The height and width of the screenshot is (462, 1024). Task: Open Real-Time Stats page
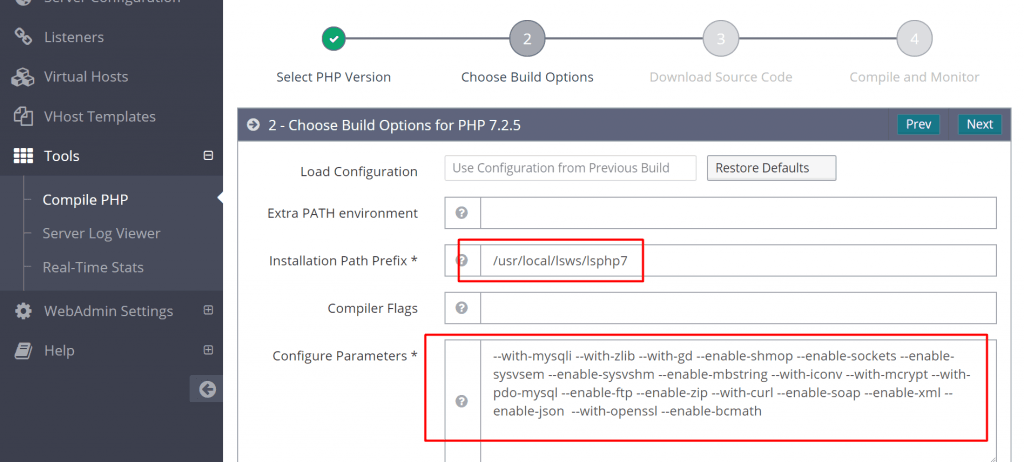pyautogui.click(x=93, y=267)
